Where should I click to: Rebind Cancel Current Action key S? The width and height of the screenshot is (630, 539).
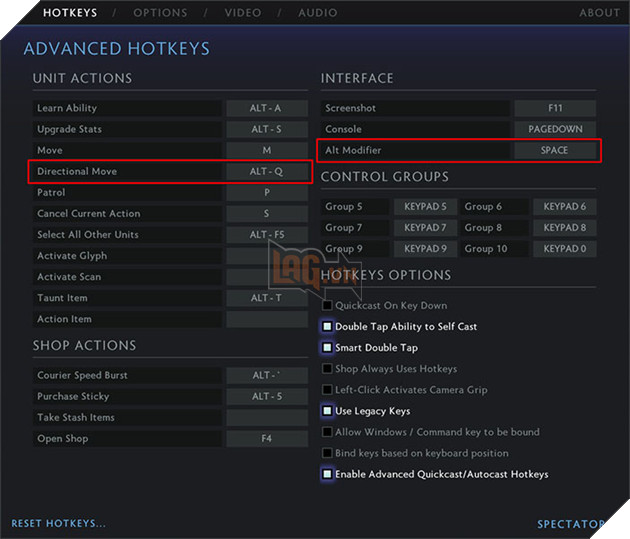tap(267, 214)
